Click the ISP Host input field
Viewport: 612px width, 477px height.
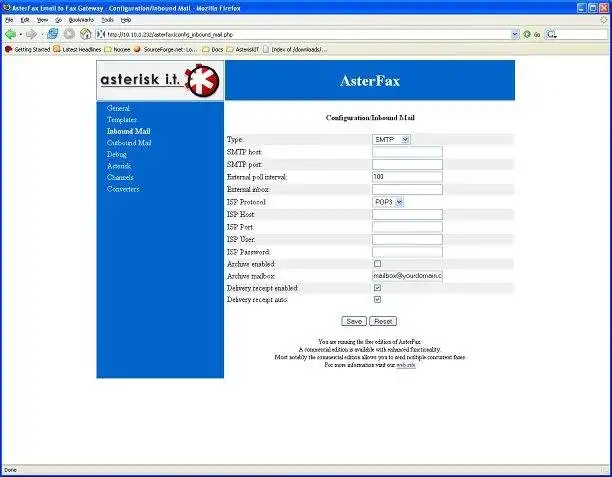click(407, 214)
